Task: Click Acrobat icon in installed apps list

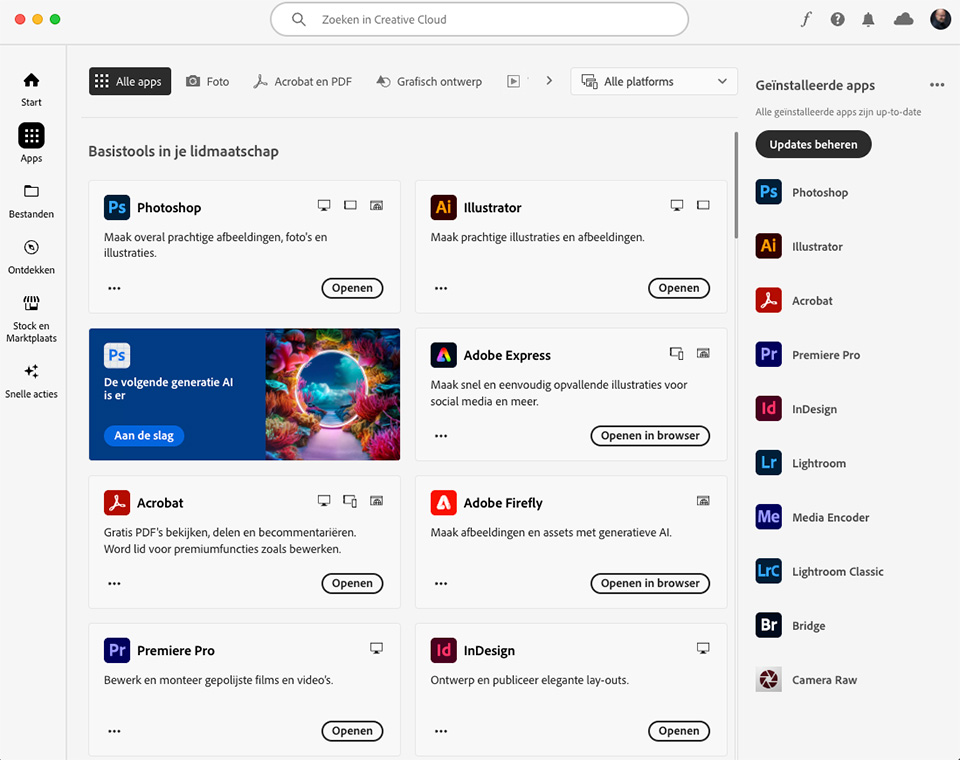Action: point(768,301)
